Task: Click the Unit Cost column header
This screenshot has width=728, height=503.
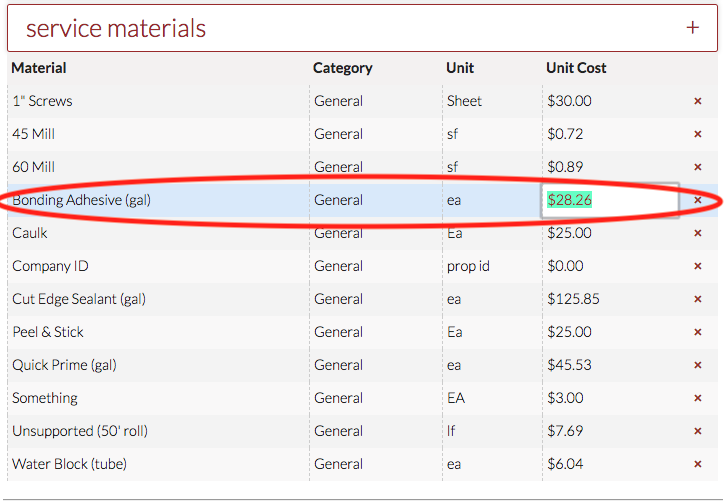Action: [x=576, y=68]
